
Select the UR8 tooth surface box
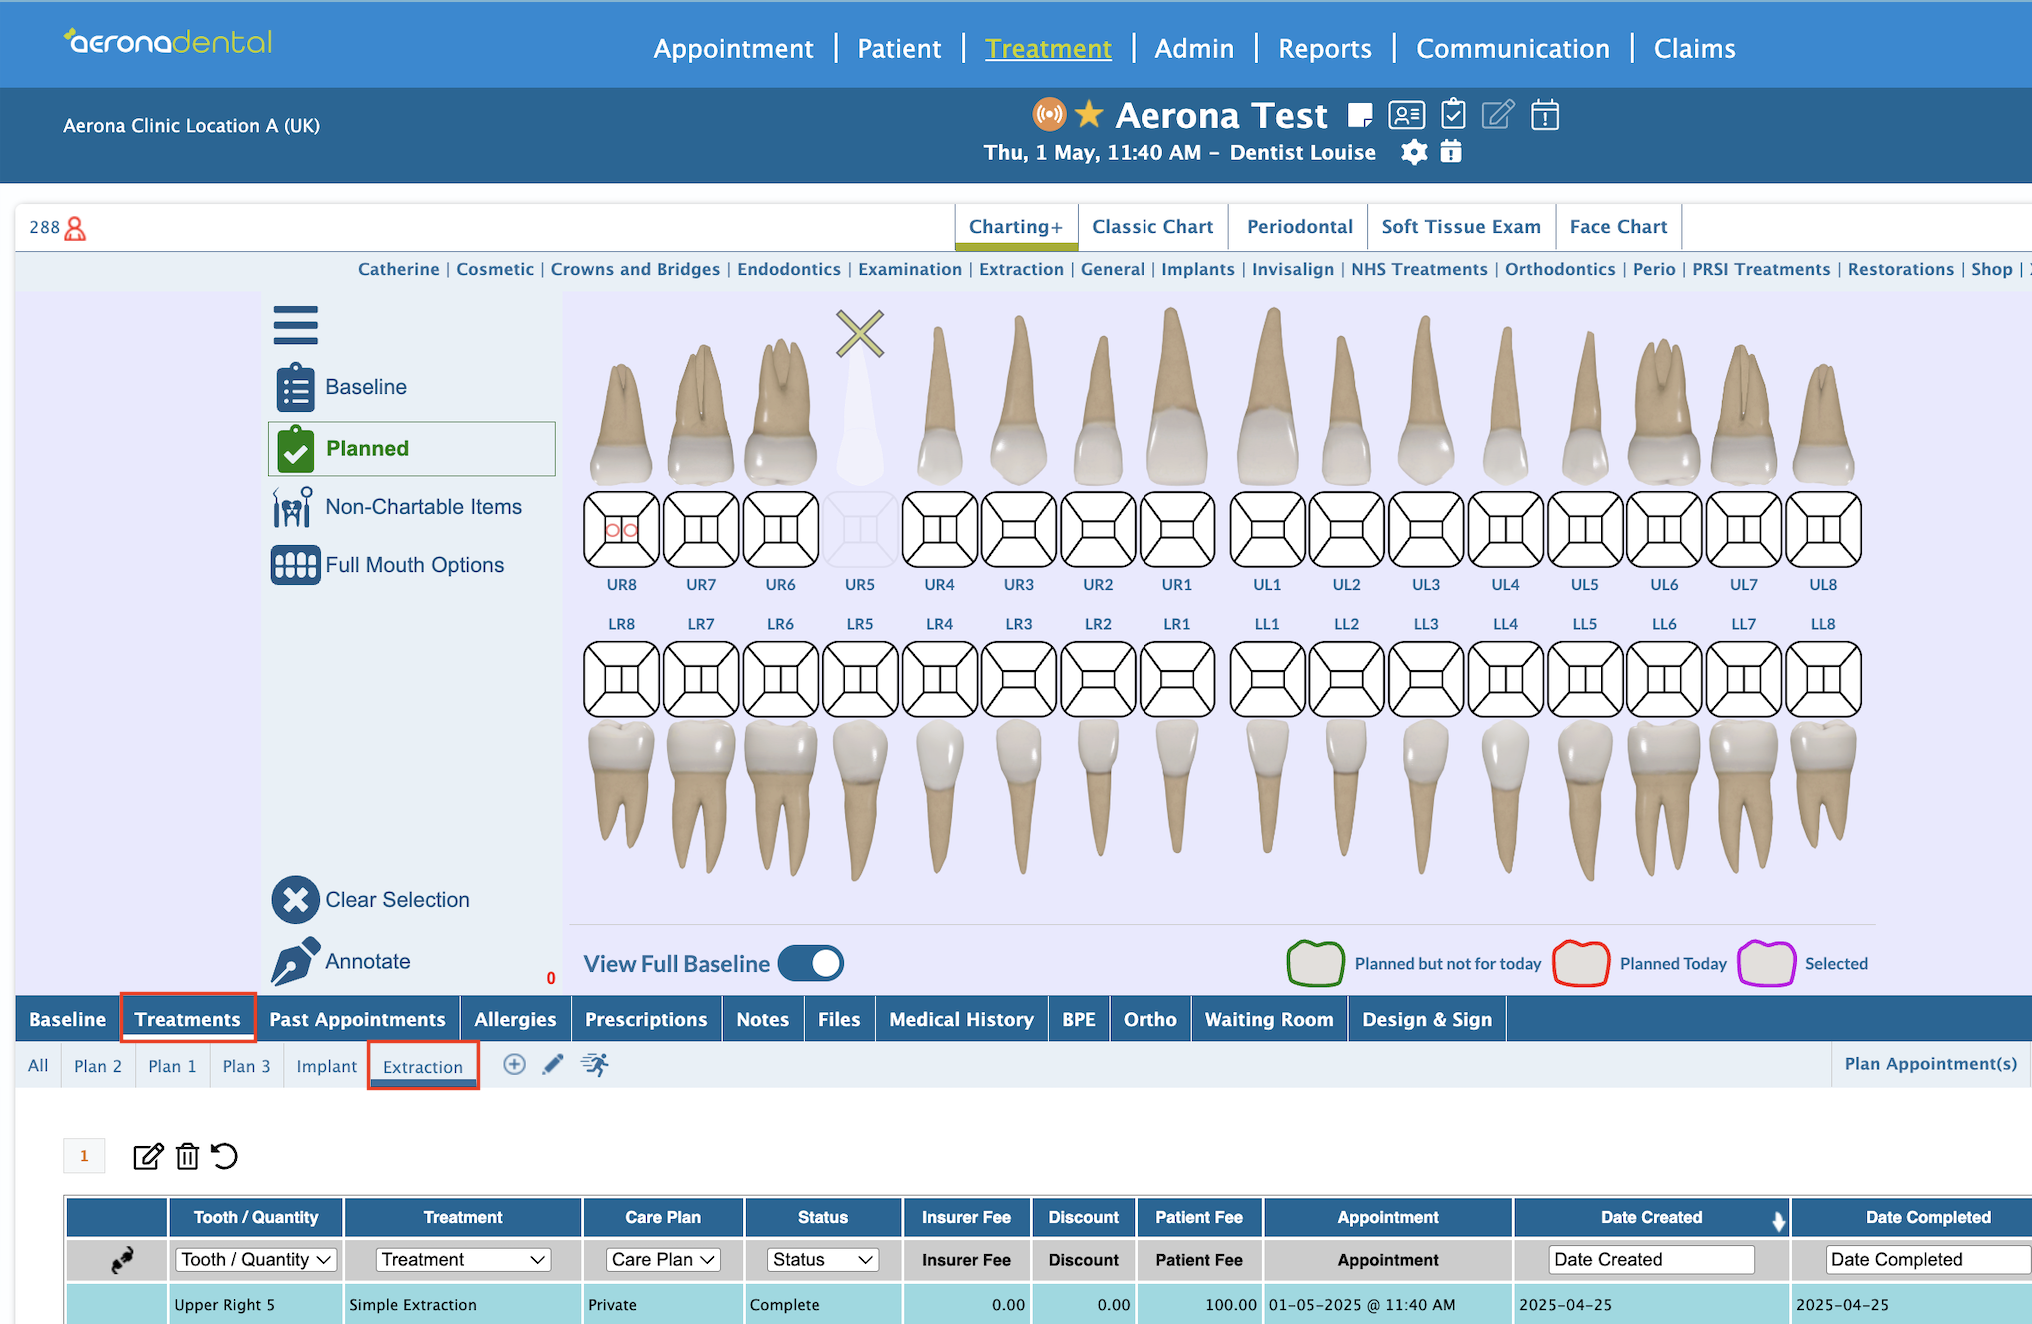coord(621,529)
